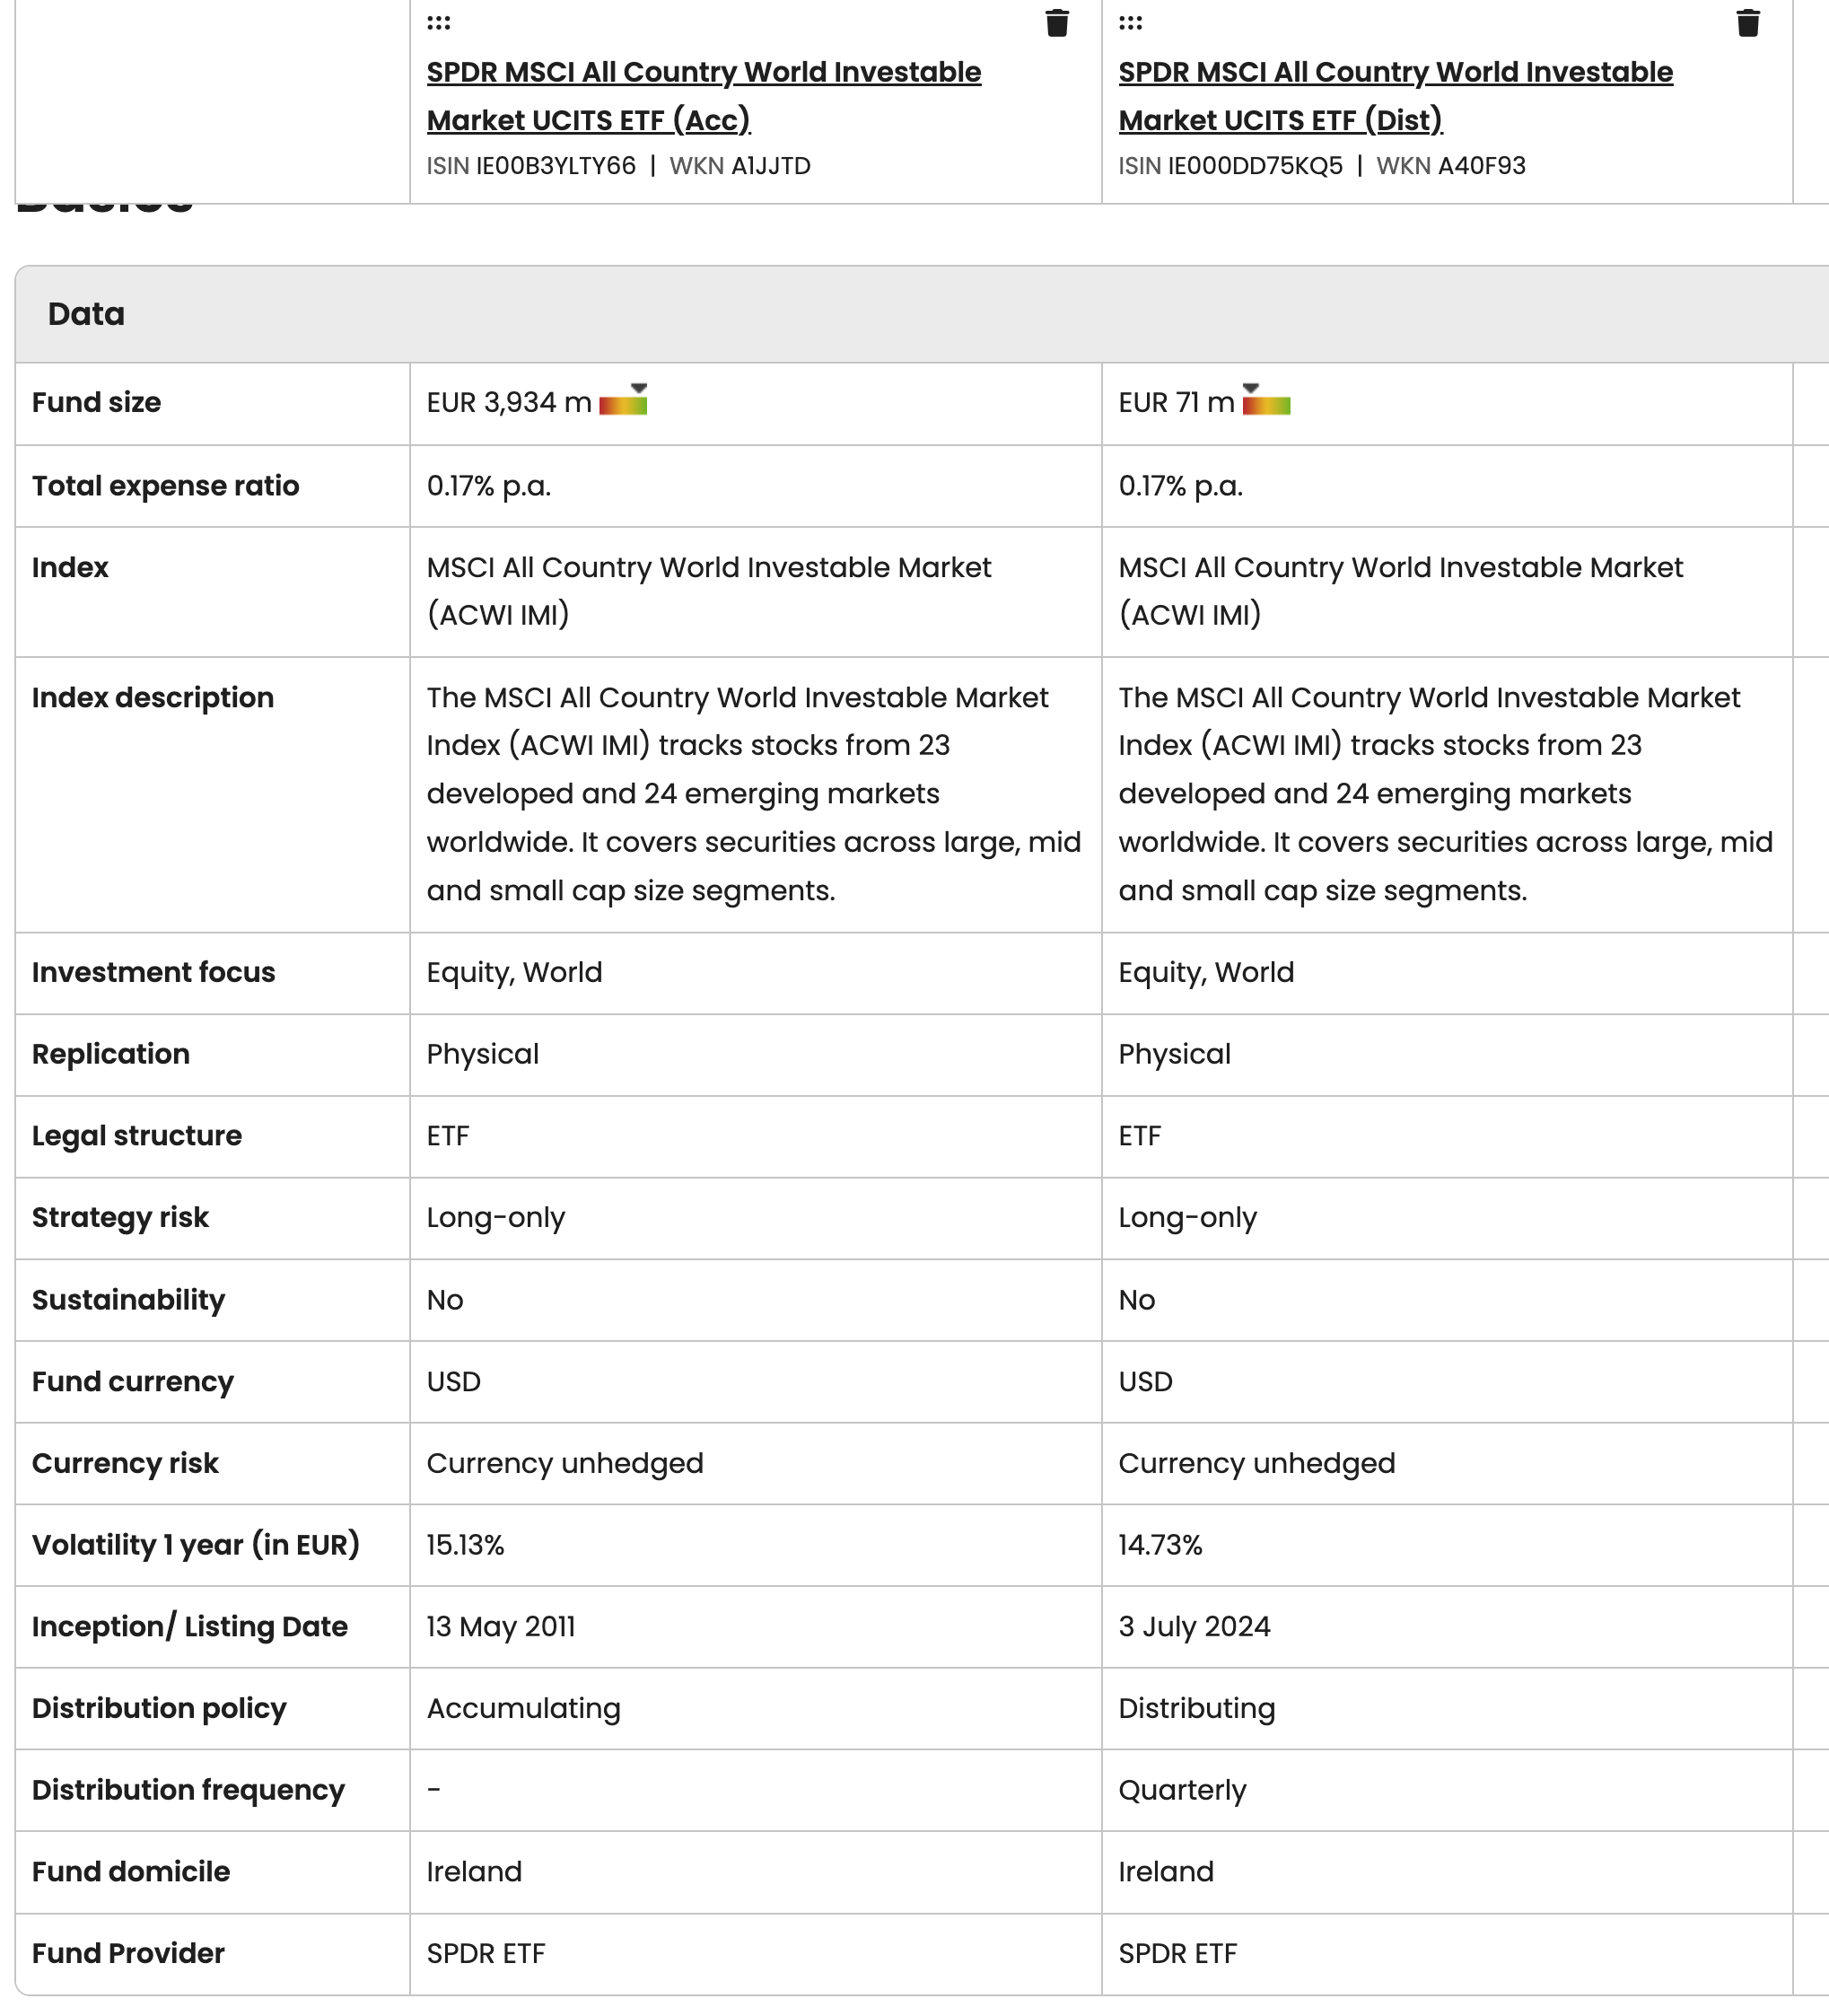Screen dimensions: 1829x2016
Task: Click the Fund size row label
Action: pyautogui.click(x=96, y=402)
